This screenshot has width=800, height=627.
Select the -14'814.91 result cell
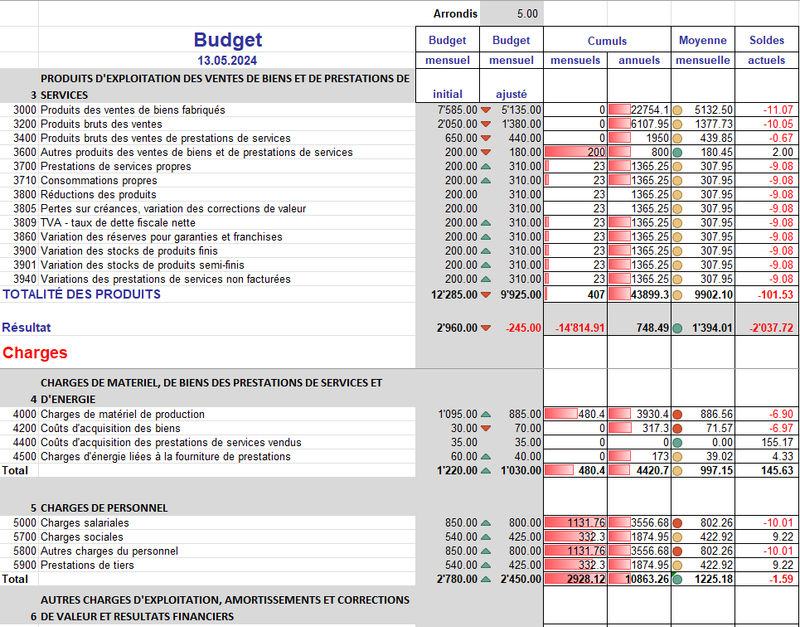click(576, 328)
